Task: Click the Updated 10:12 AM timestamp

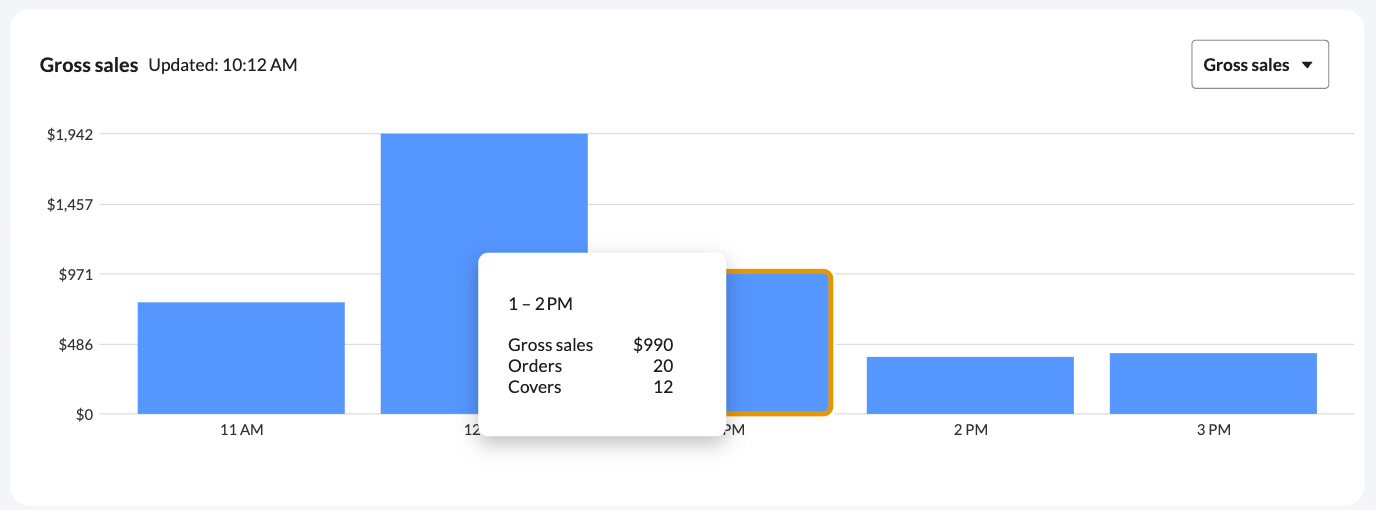Action: [x=223, y=65]
